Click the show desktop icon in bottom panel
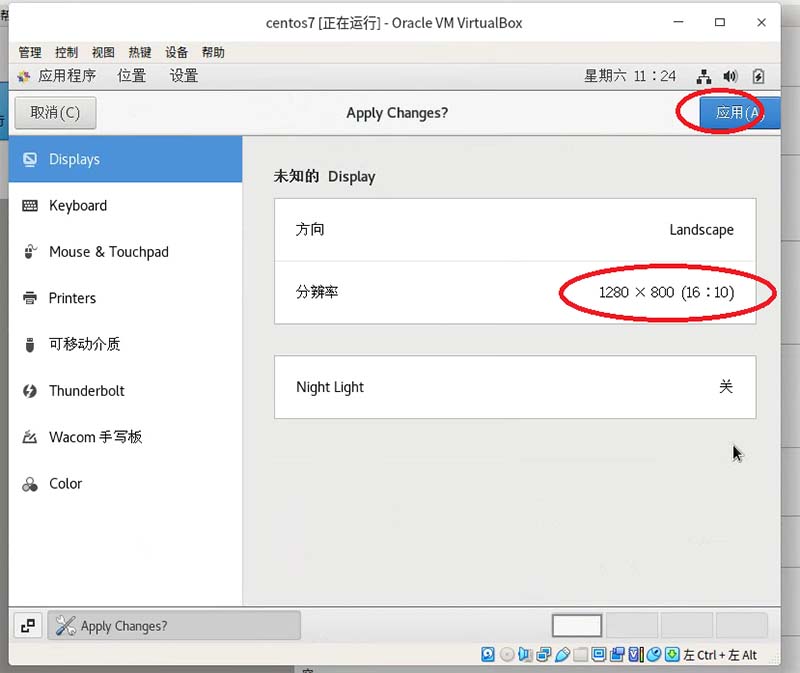The height and width of the screenshot is (673, 800). pyautogui.click(x=28, y=626)
